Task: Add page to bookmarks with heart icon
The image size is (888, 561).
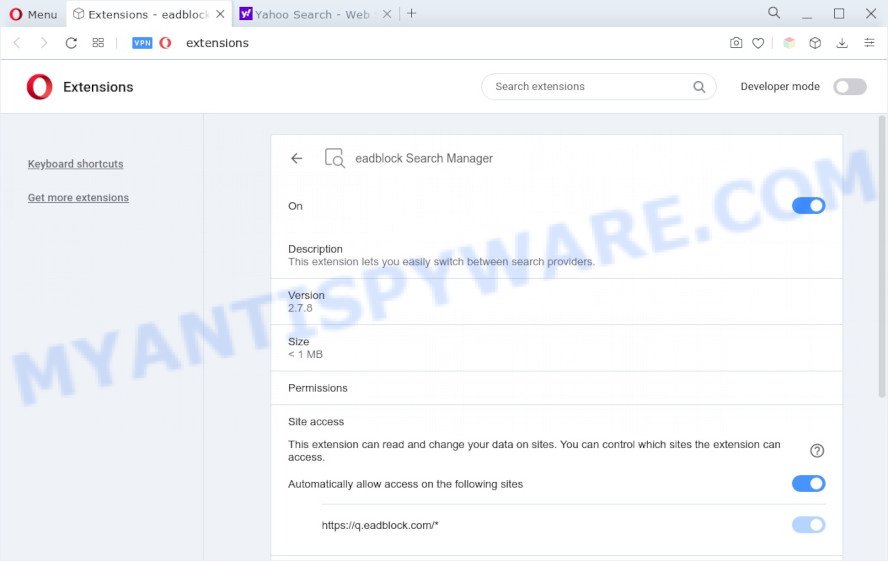Action: (x=758, y=43)
